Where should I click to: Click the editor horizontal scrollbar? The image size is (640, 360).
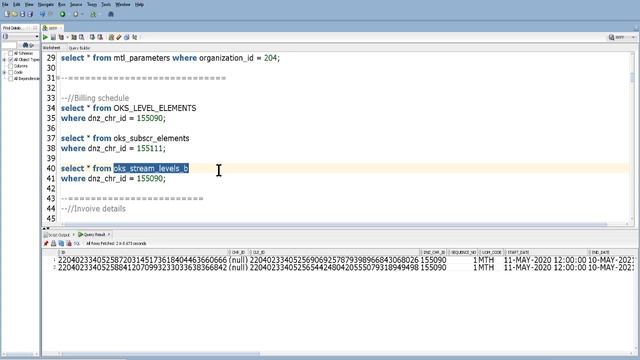[335, 224]
